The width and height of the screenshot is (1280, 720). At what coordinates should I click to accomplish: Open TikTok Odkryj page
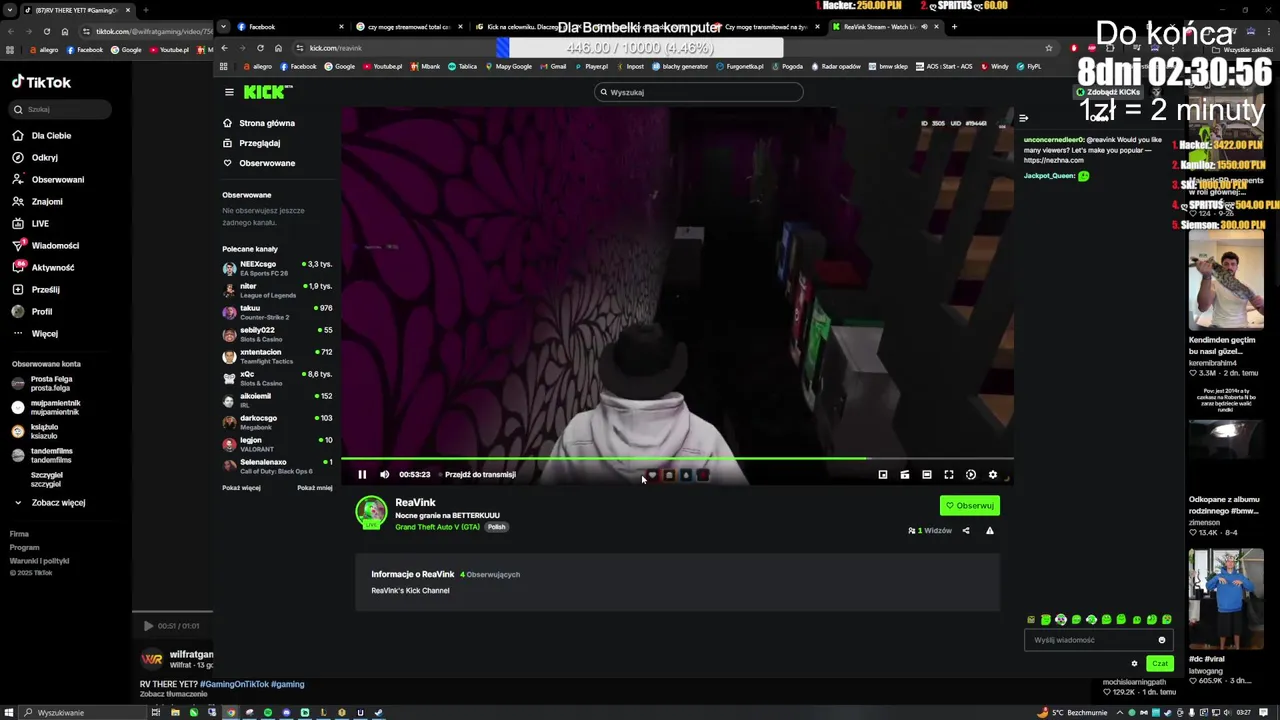[x=45, y=158]
